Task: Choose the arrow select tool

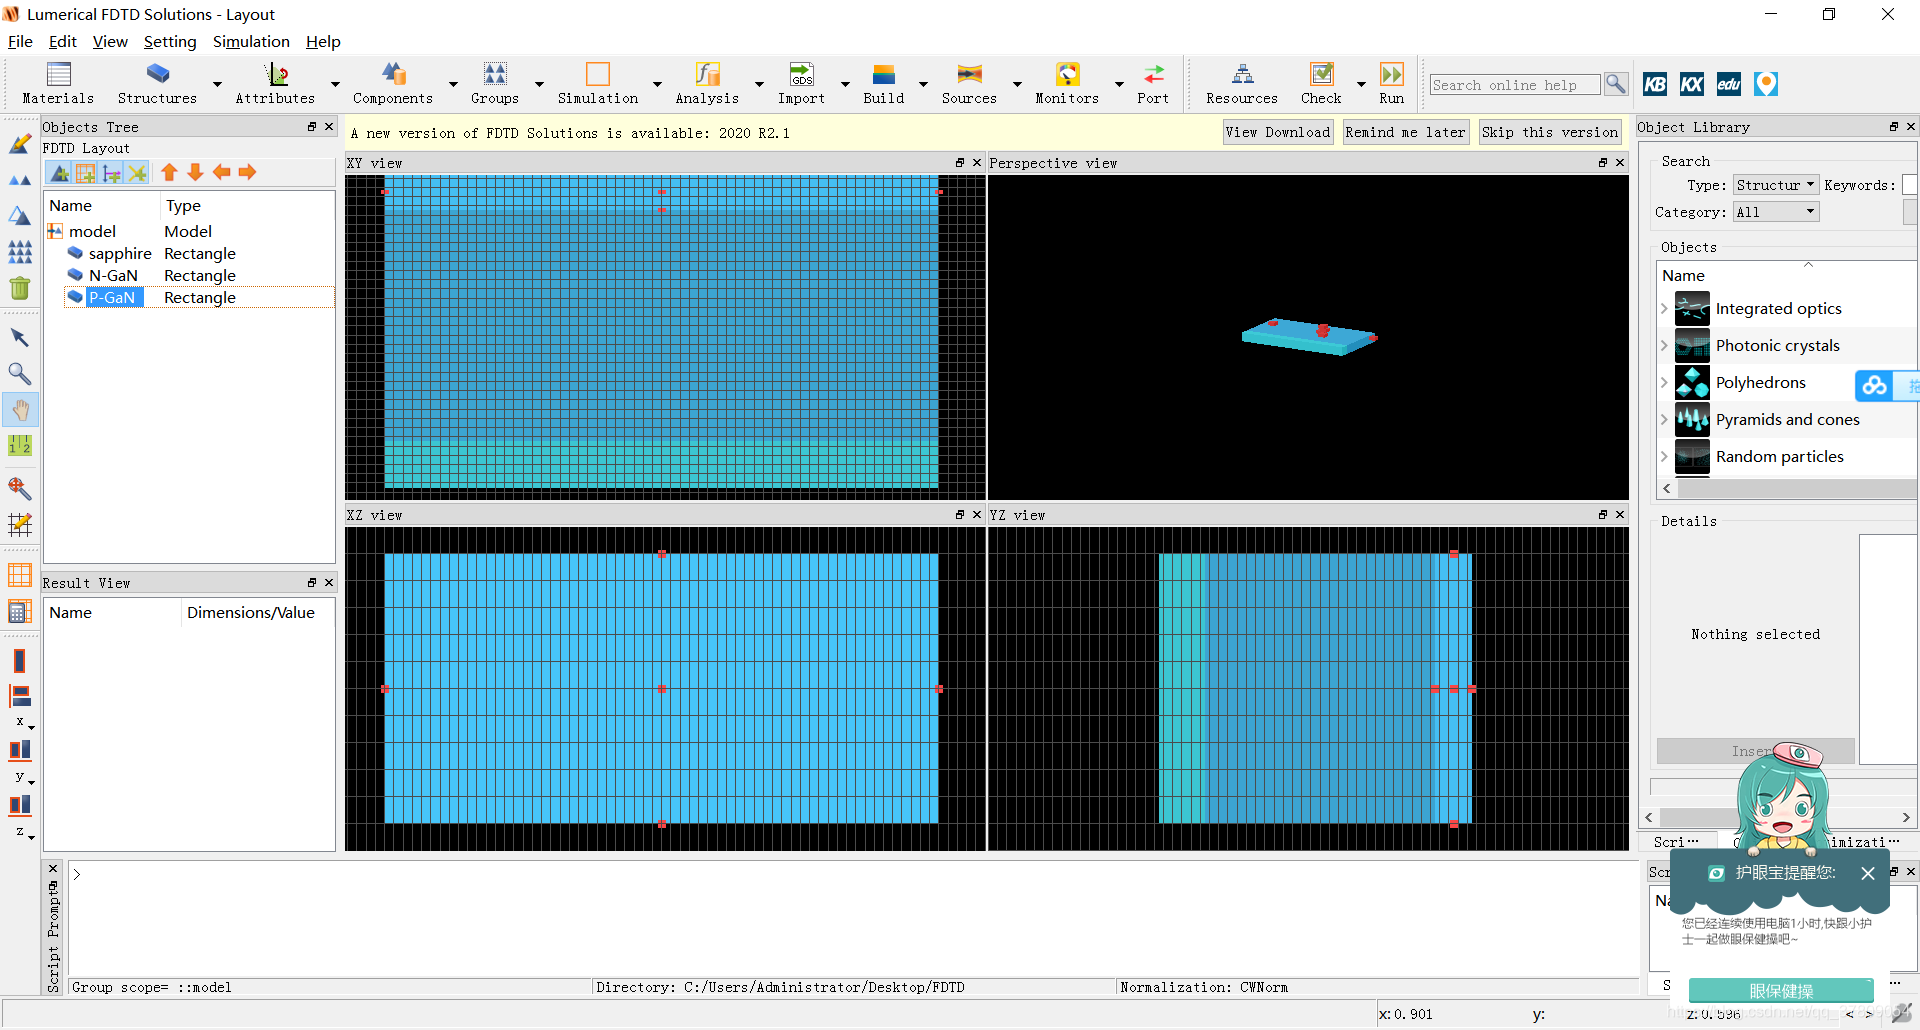Action: [x=20, y=338]
